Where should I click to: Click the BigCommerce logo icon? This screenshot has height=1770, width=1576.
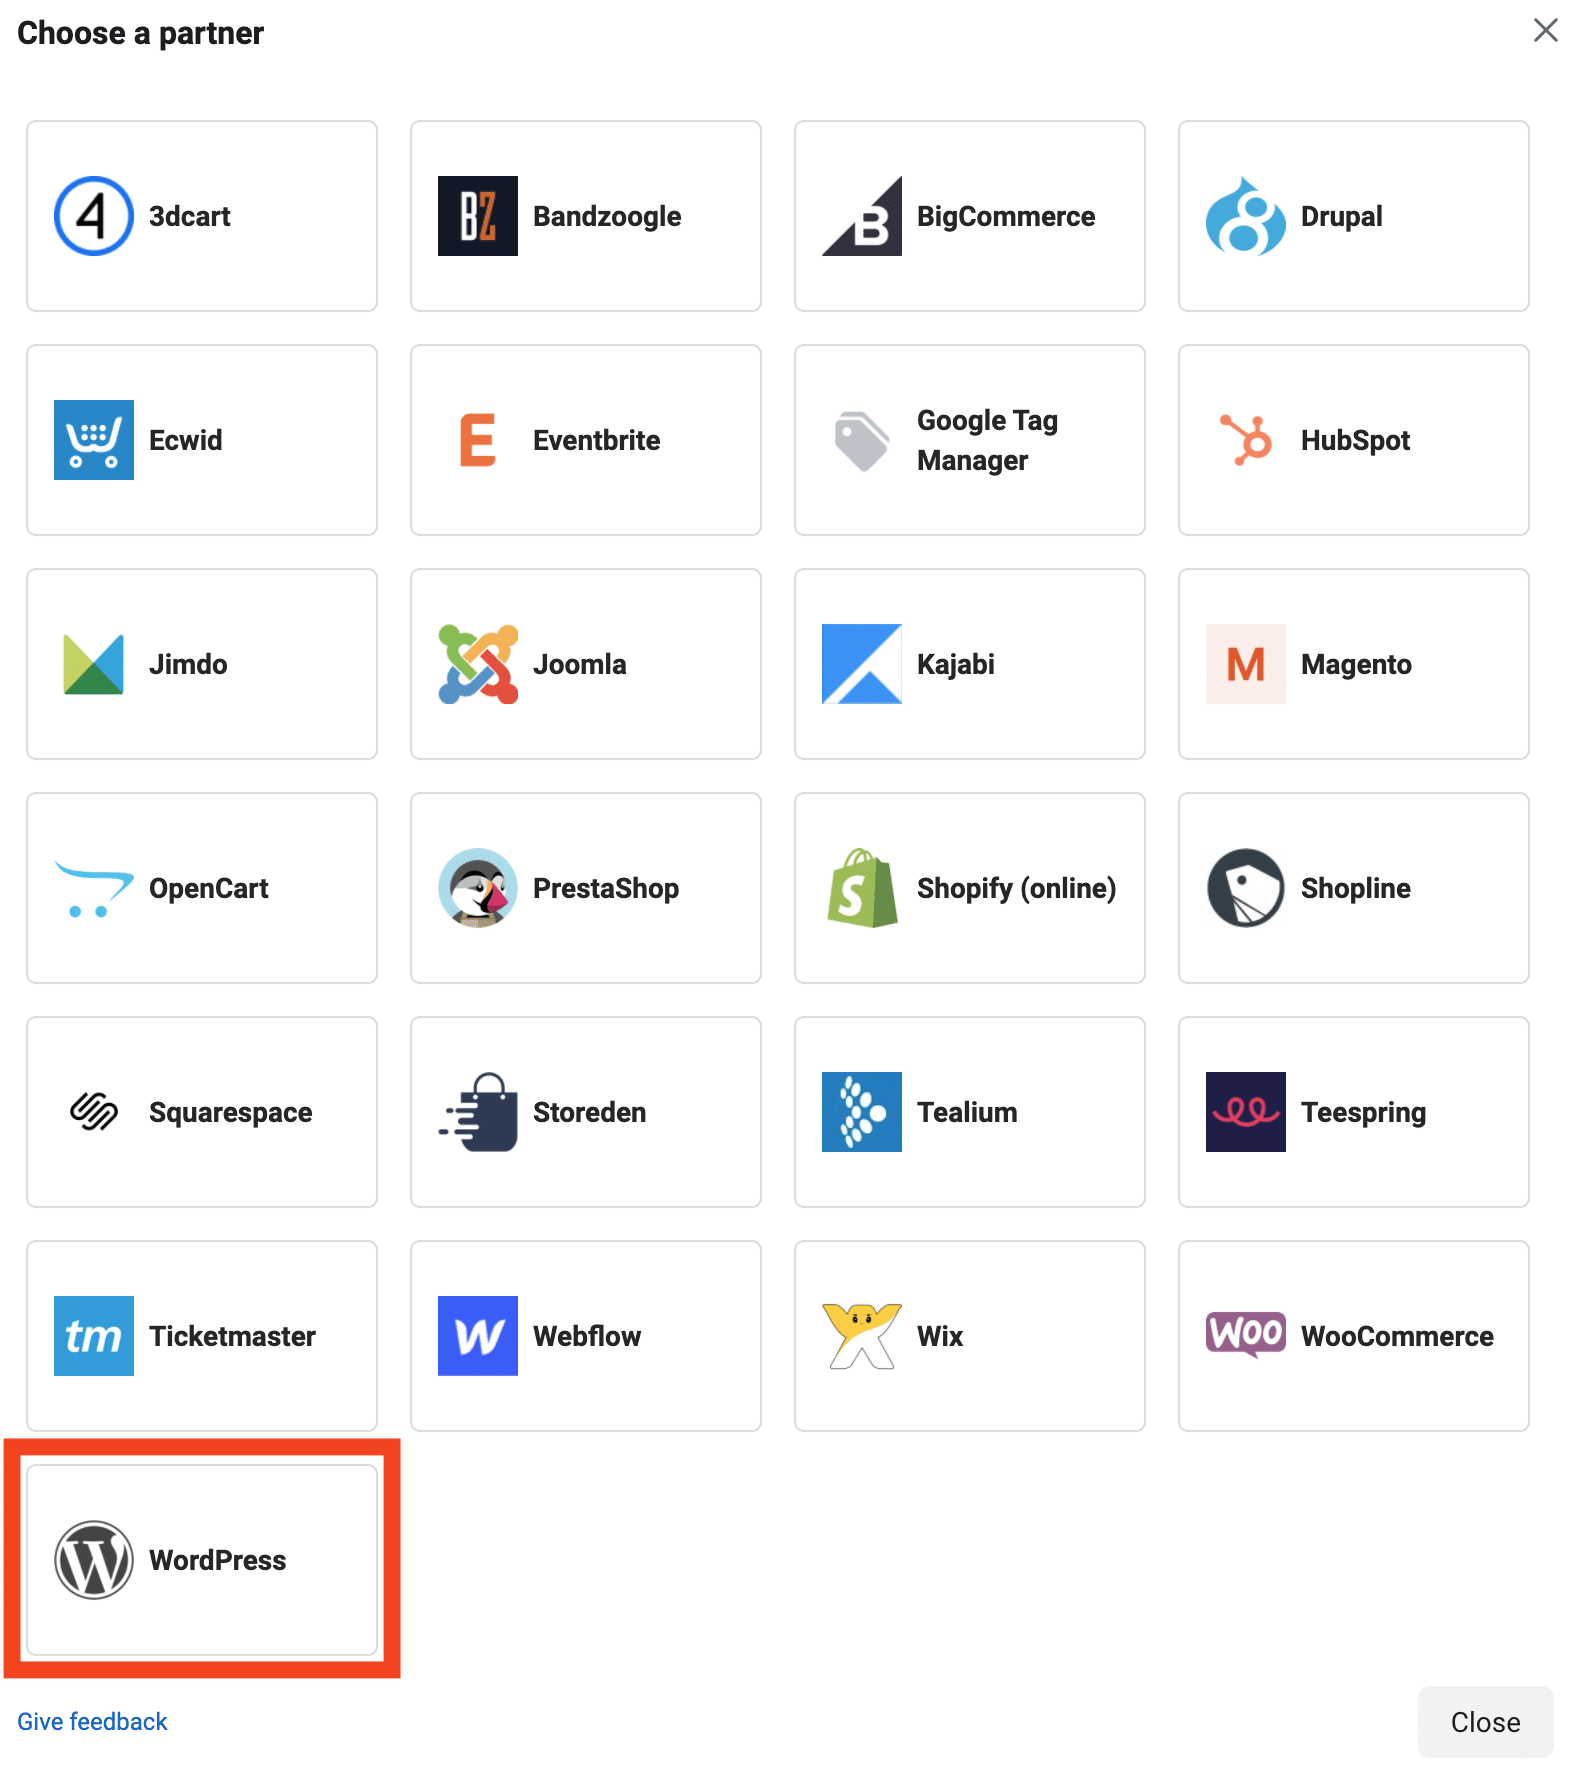(862, 216)
